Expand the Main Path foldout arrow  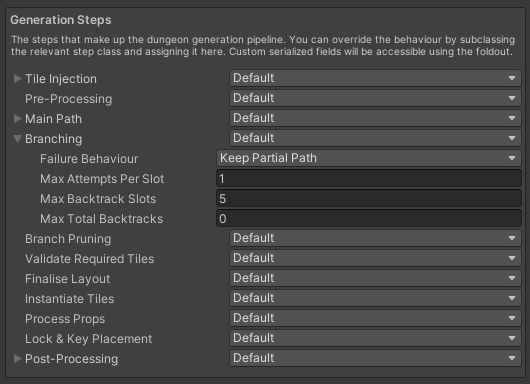(17, 119)
